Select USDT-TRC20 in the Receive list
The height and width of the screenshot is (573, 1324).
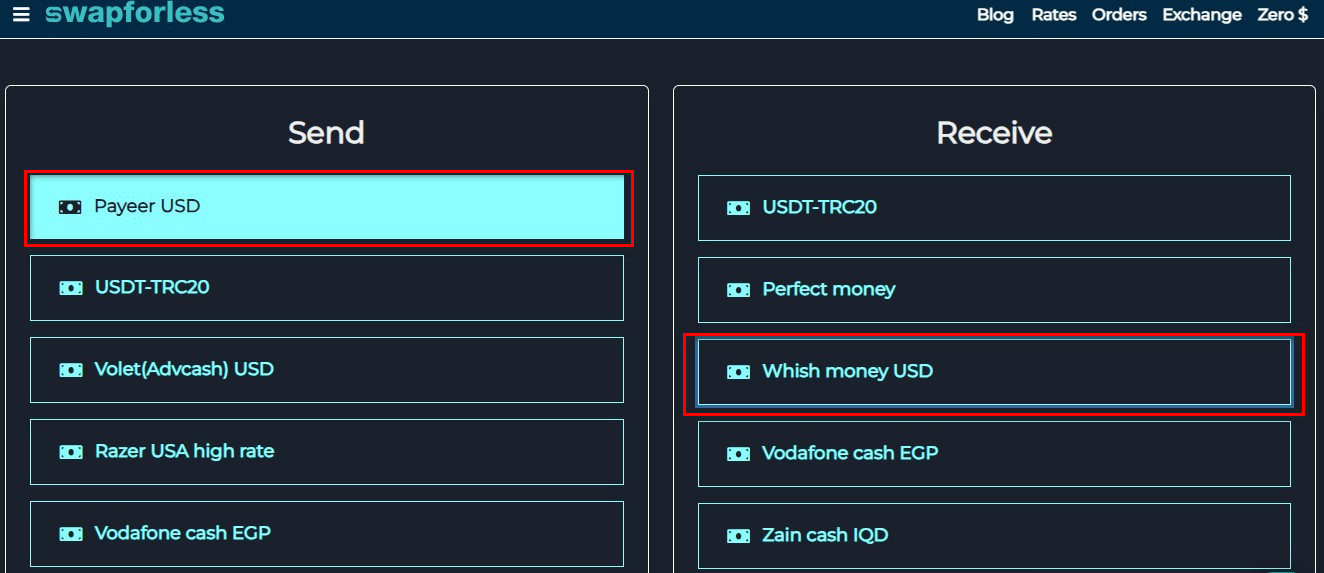coord(994,208)
